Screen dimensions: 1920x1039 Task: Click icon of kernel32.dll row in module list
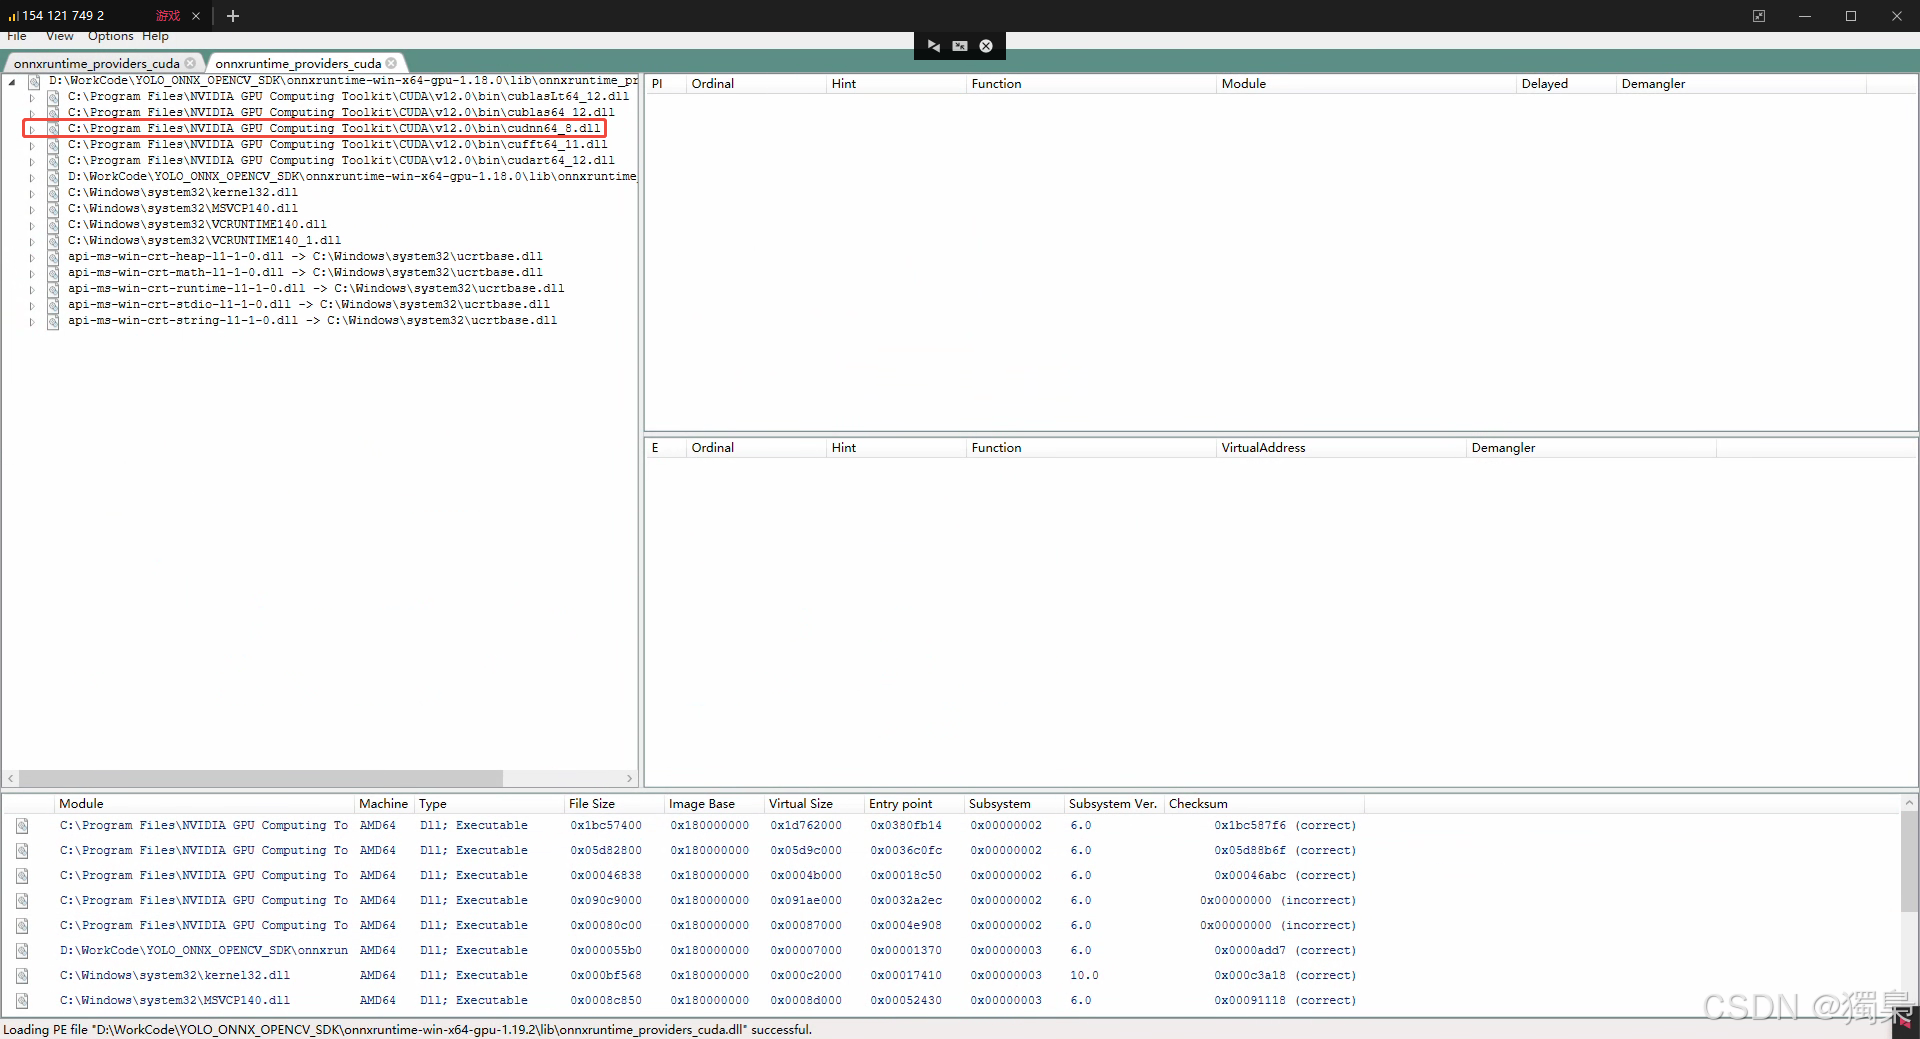(22, 976)
